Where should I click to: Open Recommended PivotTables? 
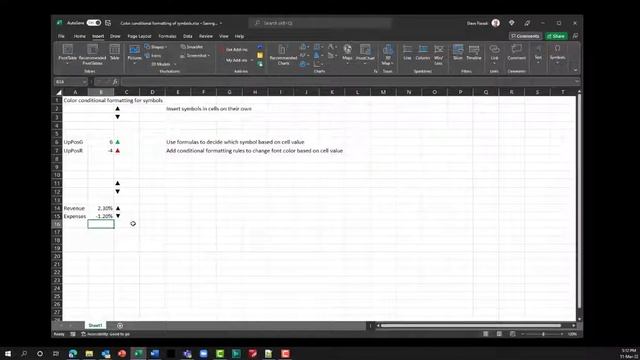92,54
